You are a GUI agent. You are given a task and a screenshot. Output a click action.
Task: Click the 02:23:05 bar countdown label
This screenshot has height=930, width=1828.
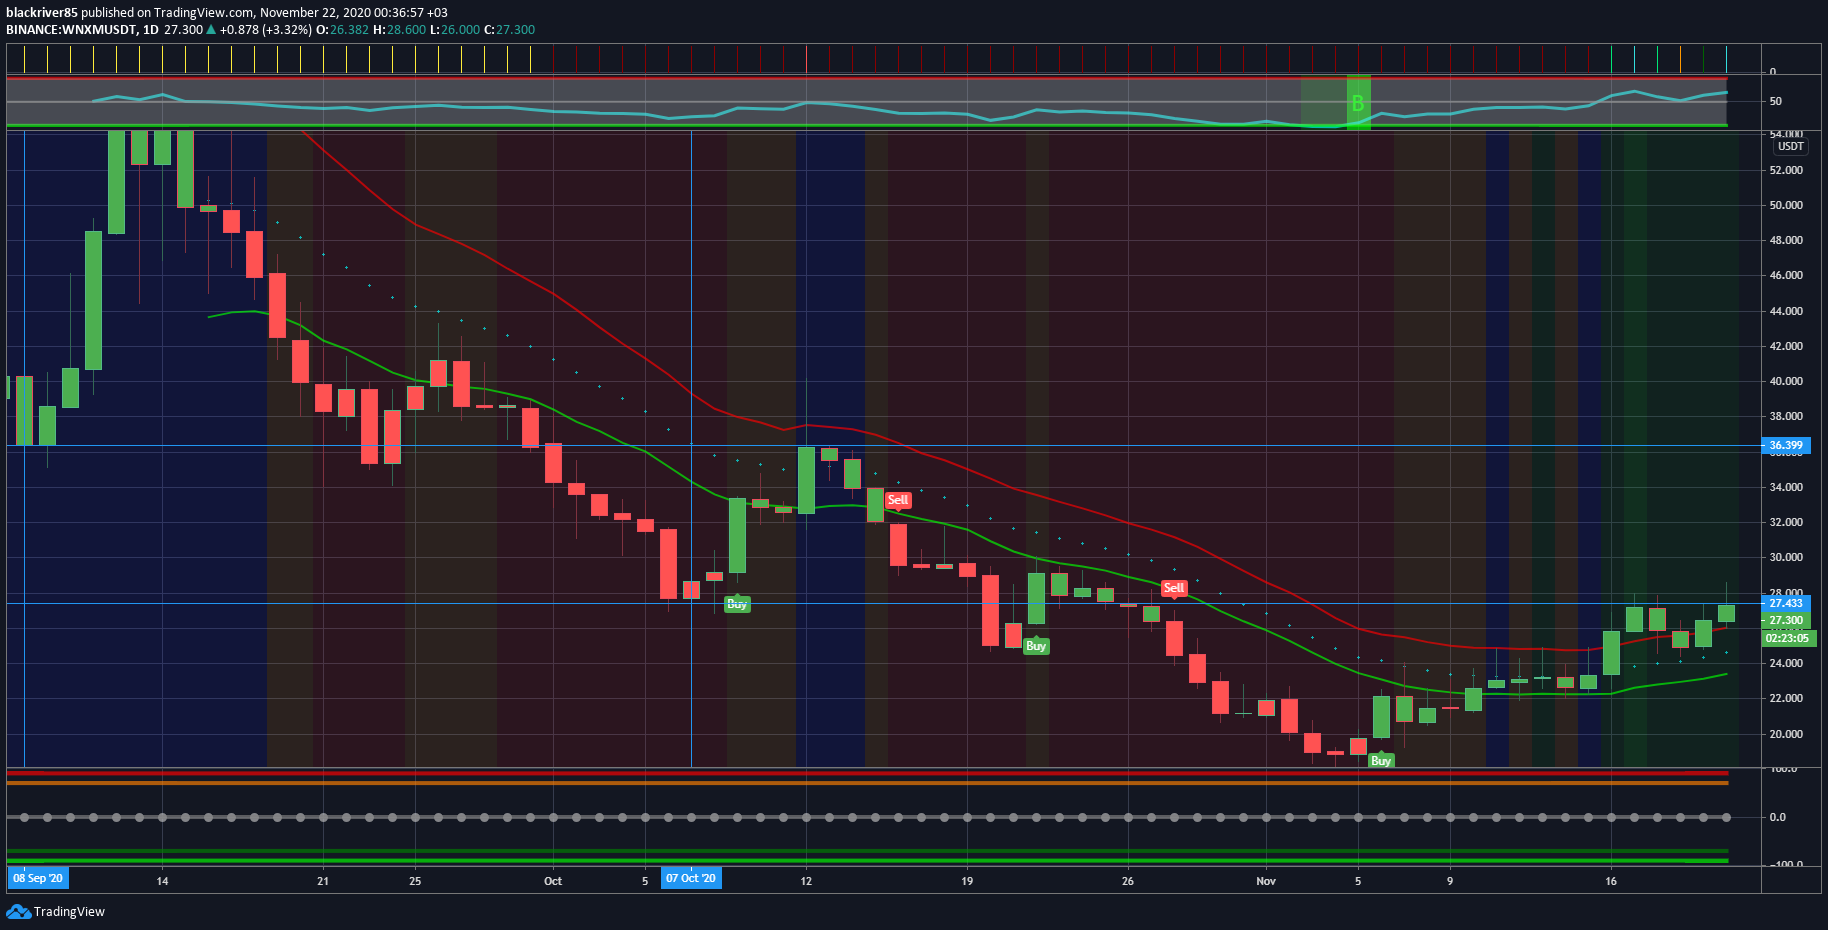point(1787,638)
